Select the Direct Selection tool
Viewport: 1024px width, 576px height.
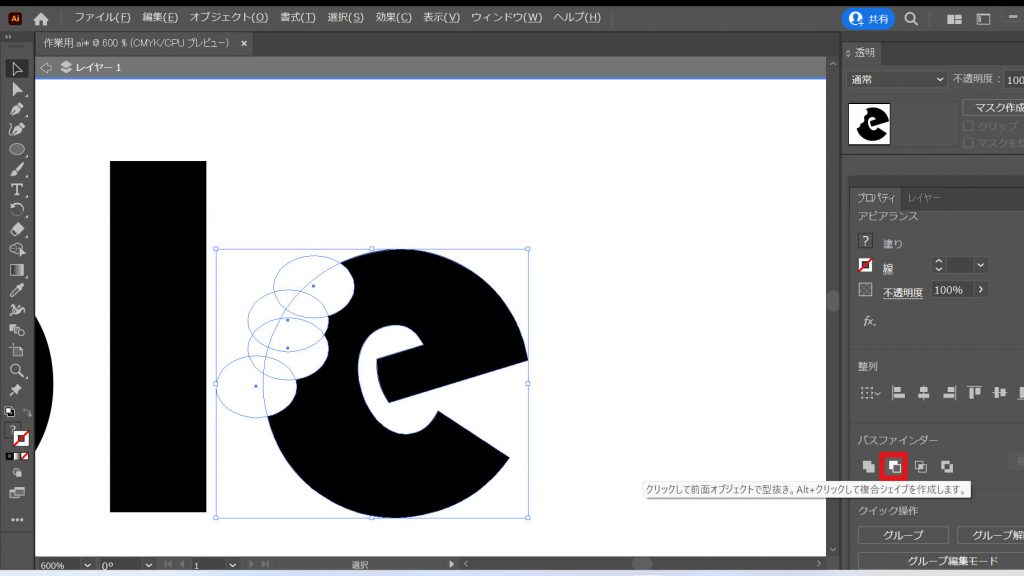coord(17,89)
